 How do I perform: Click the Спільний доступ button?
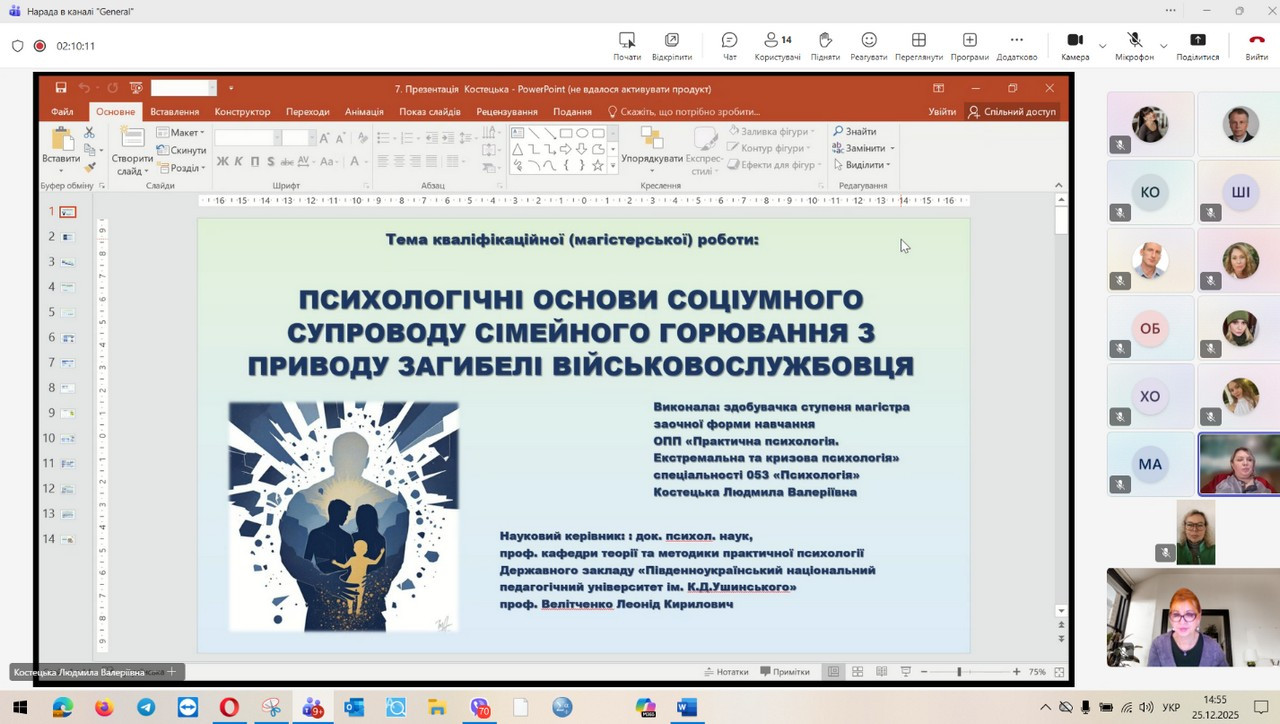(x=1011, y=112)
